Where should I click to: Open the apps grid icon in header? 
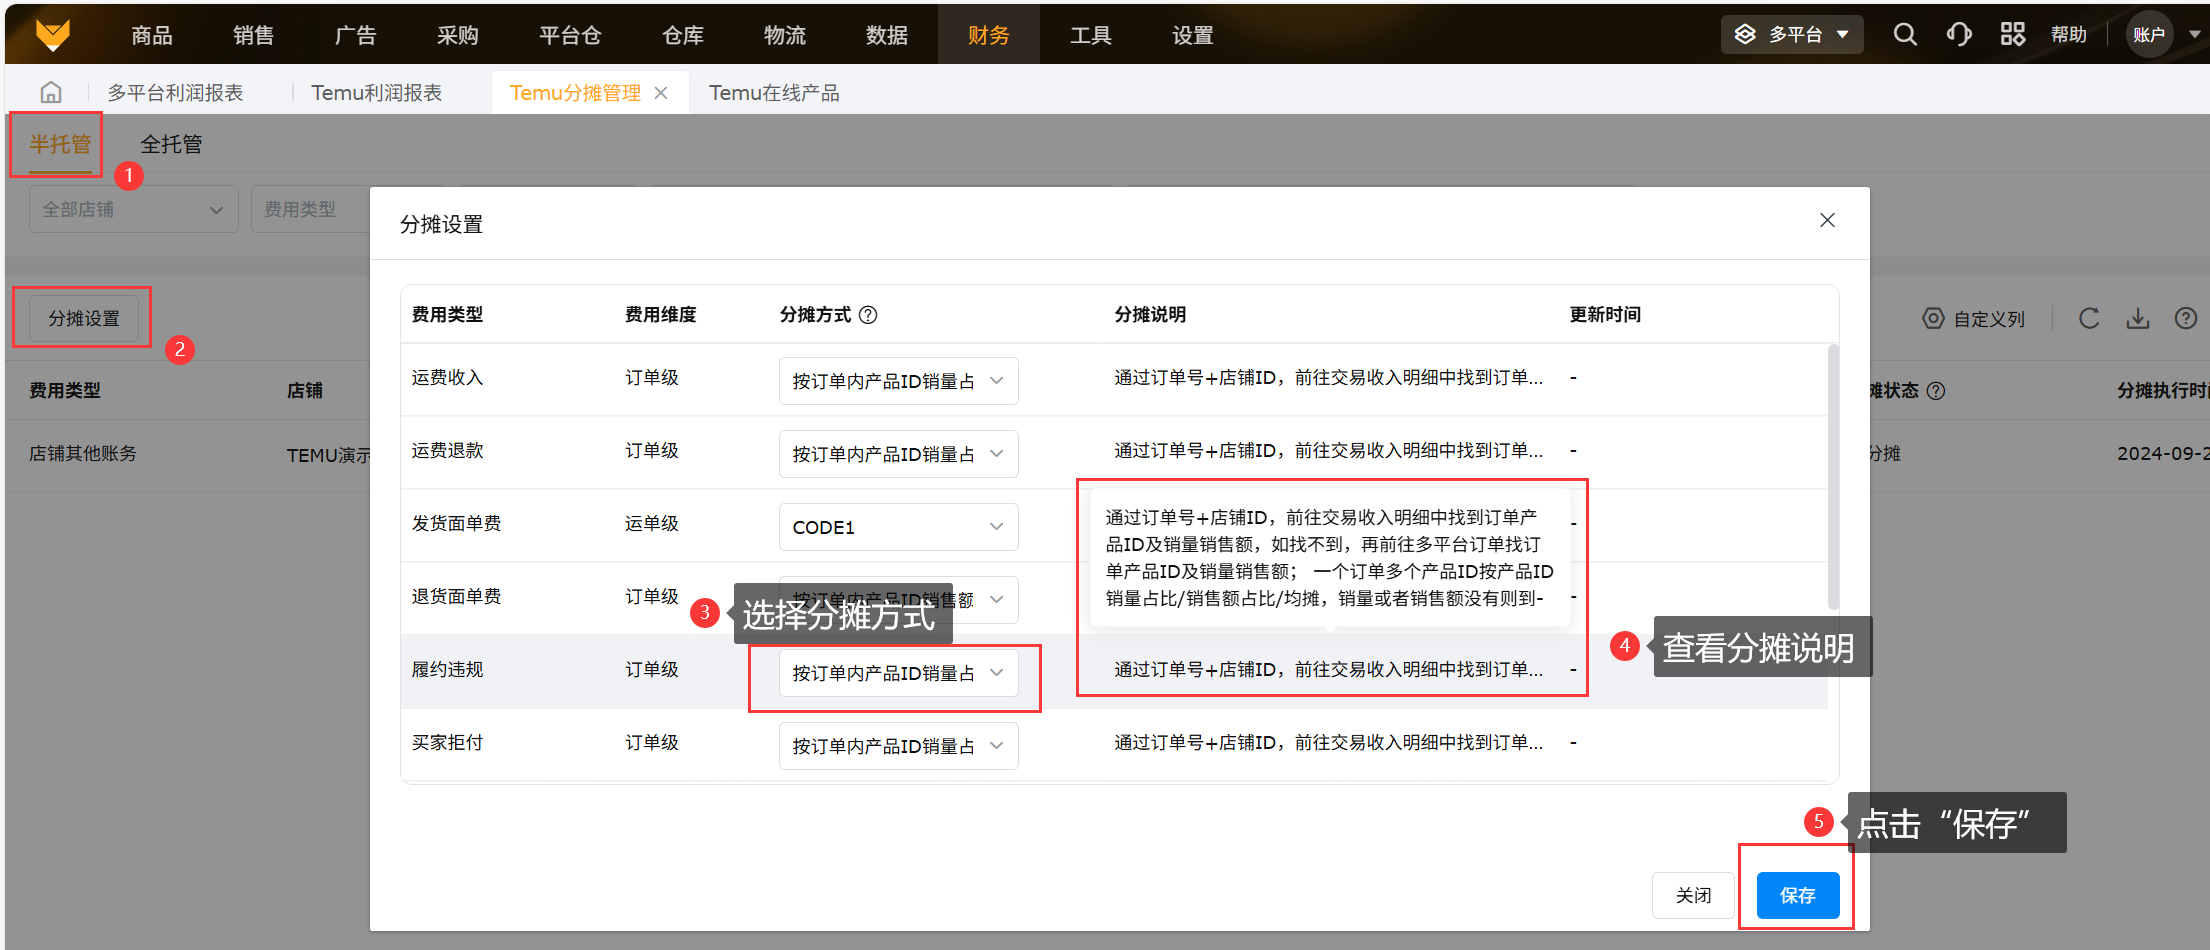pyautogui.click(x=2012, y=35)
